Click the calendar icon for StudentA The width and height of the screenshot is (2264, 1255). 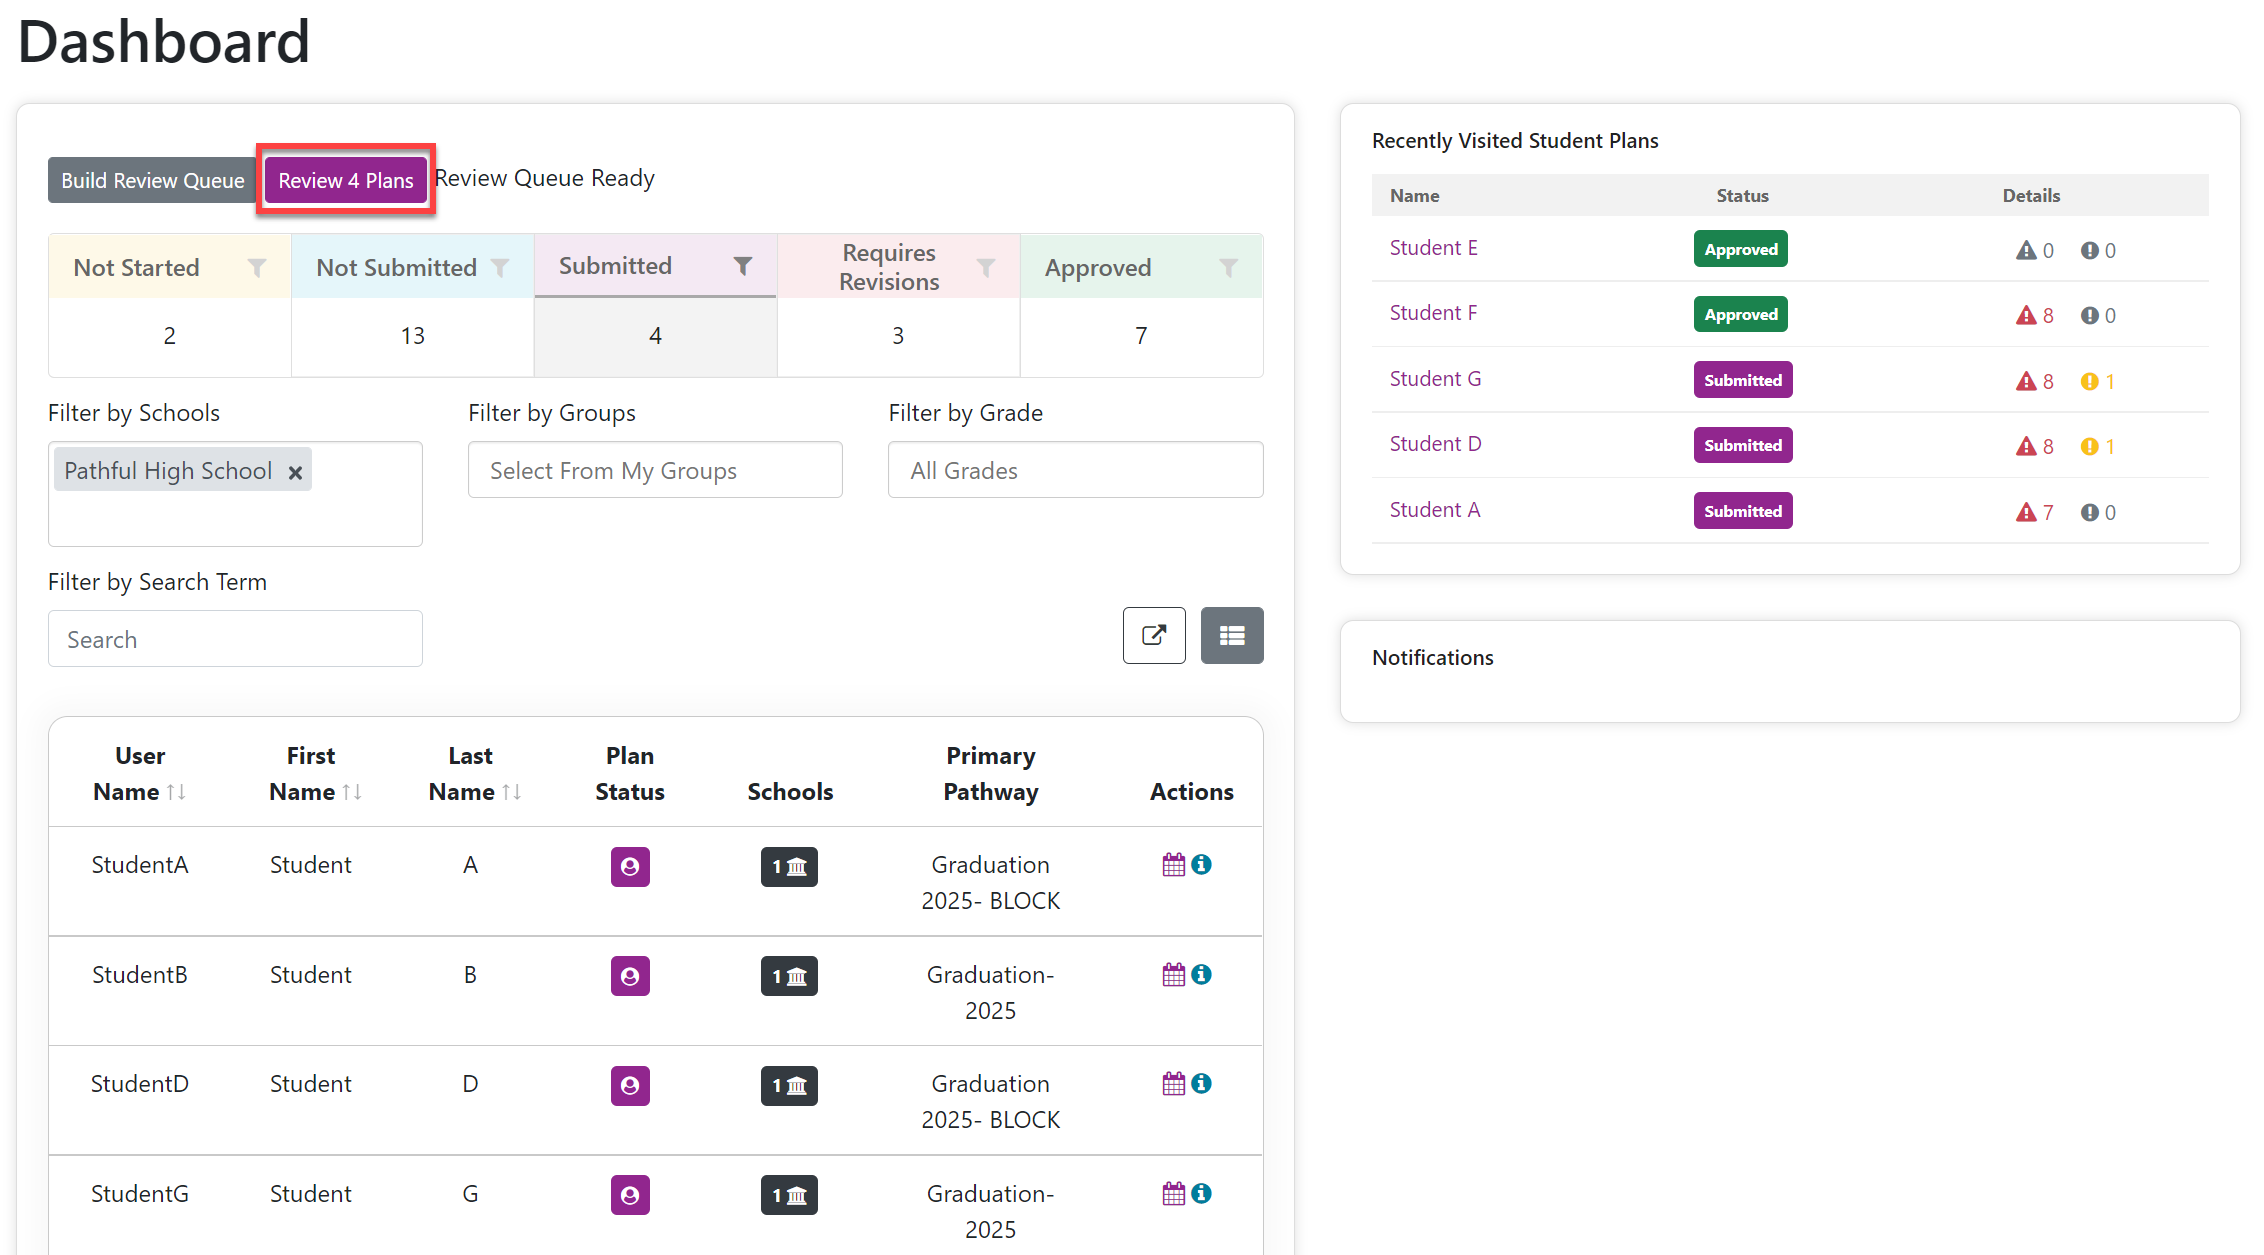click(x=1173, y=865)
